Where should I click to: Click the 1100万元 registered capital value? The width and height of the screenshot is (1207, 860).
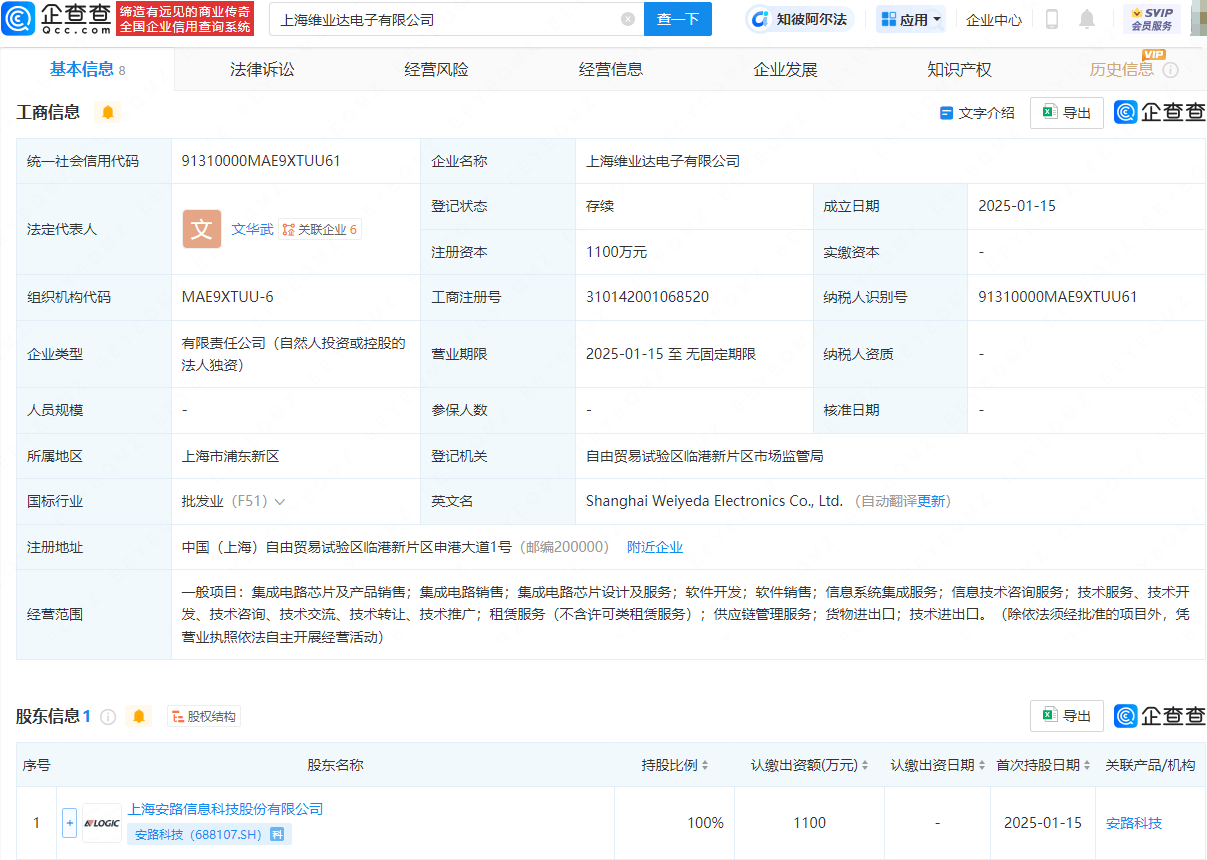(616, 252)
